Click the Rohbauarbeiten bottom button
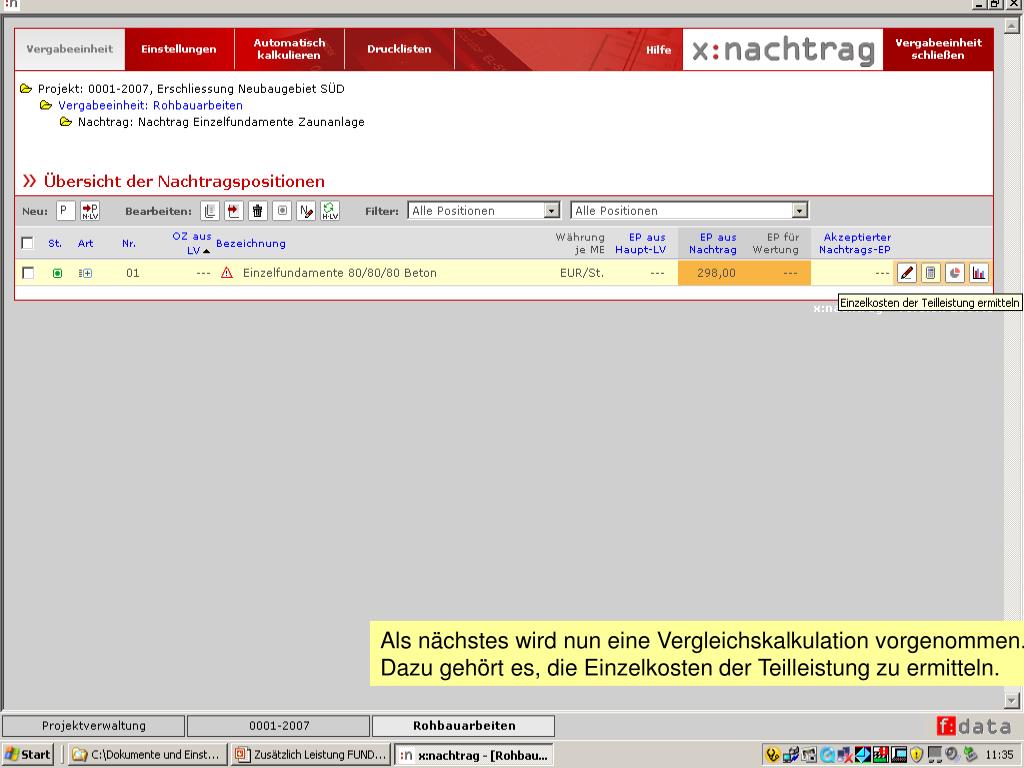The height and width of the screenshot is (768, 1024). click(464, 726)
